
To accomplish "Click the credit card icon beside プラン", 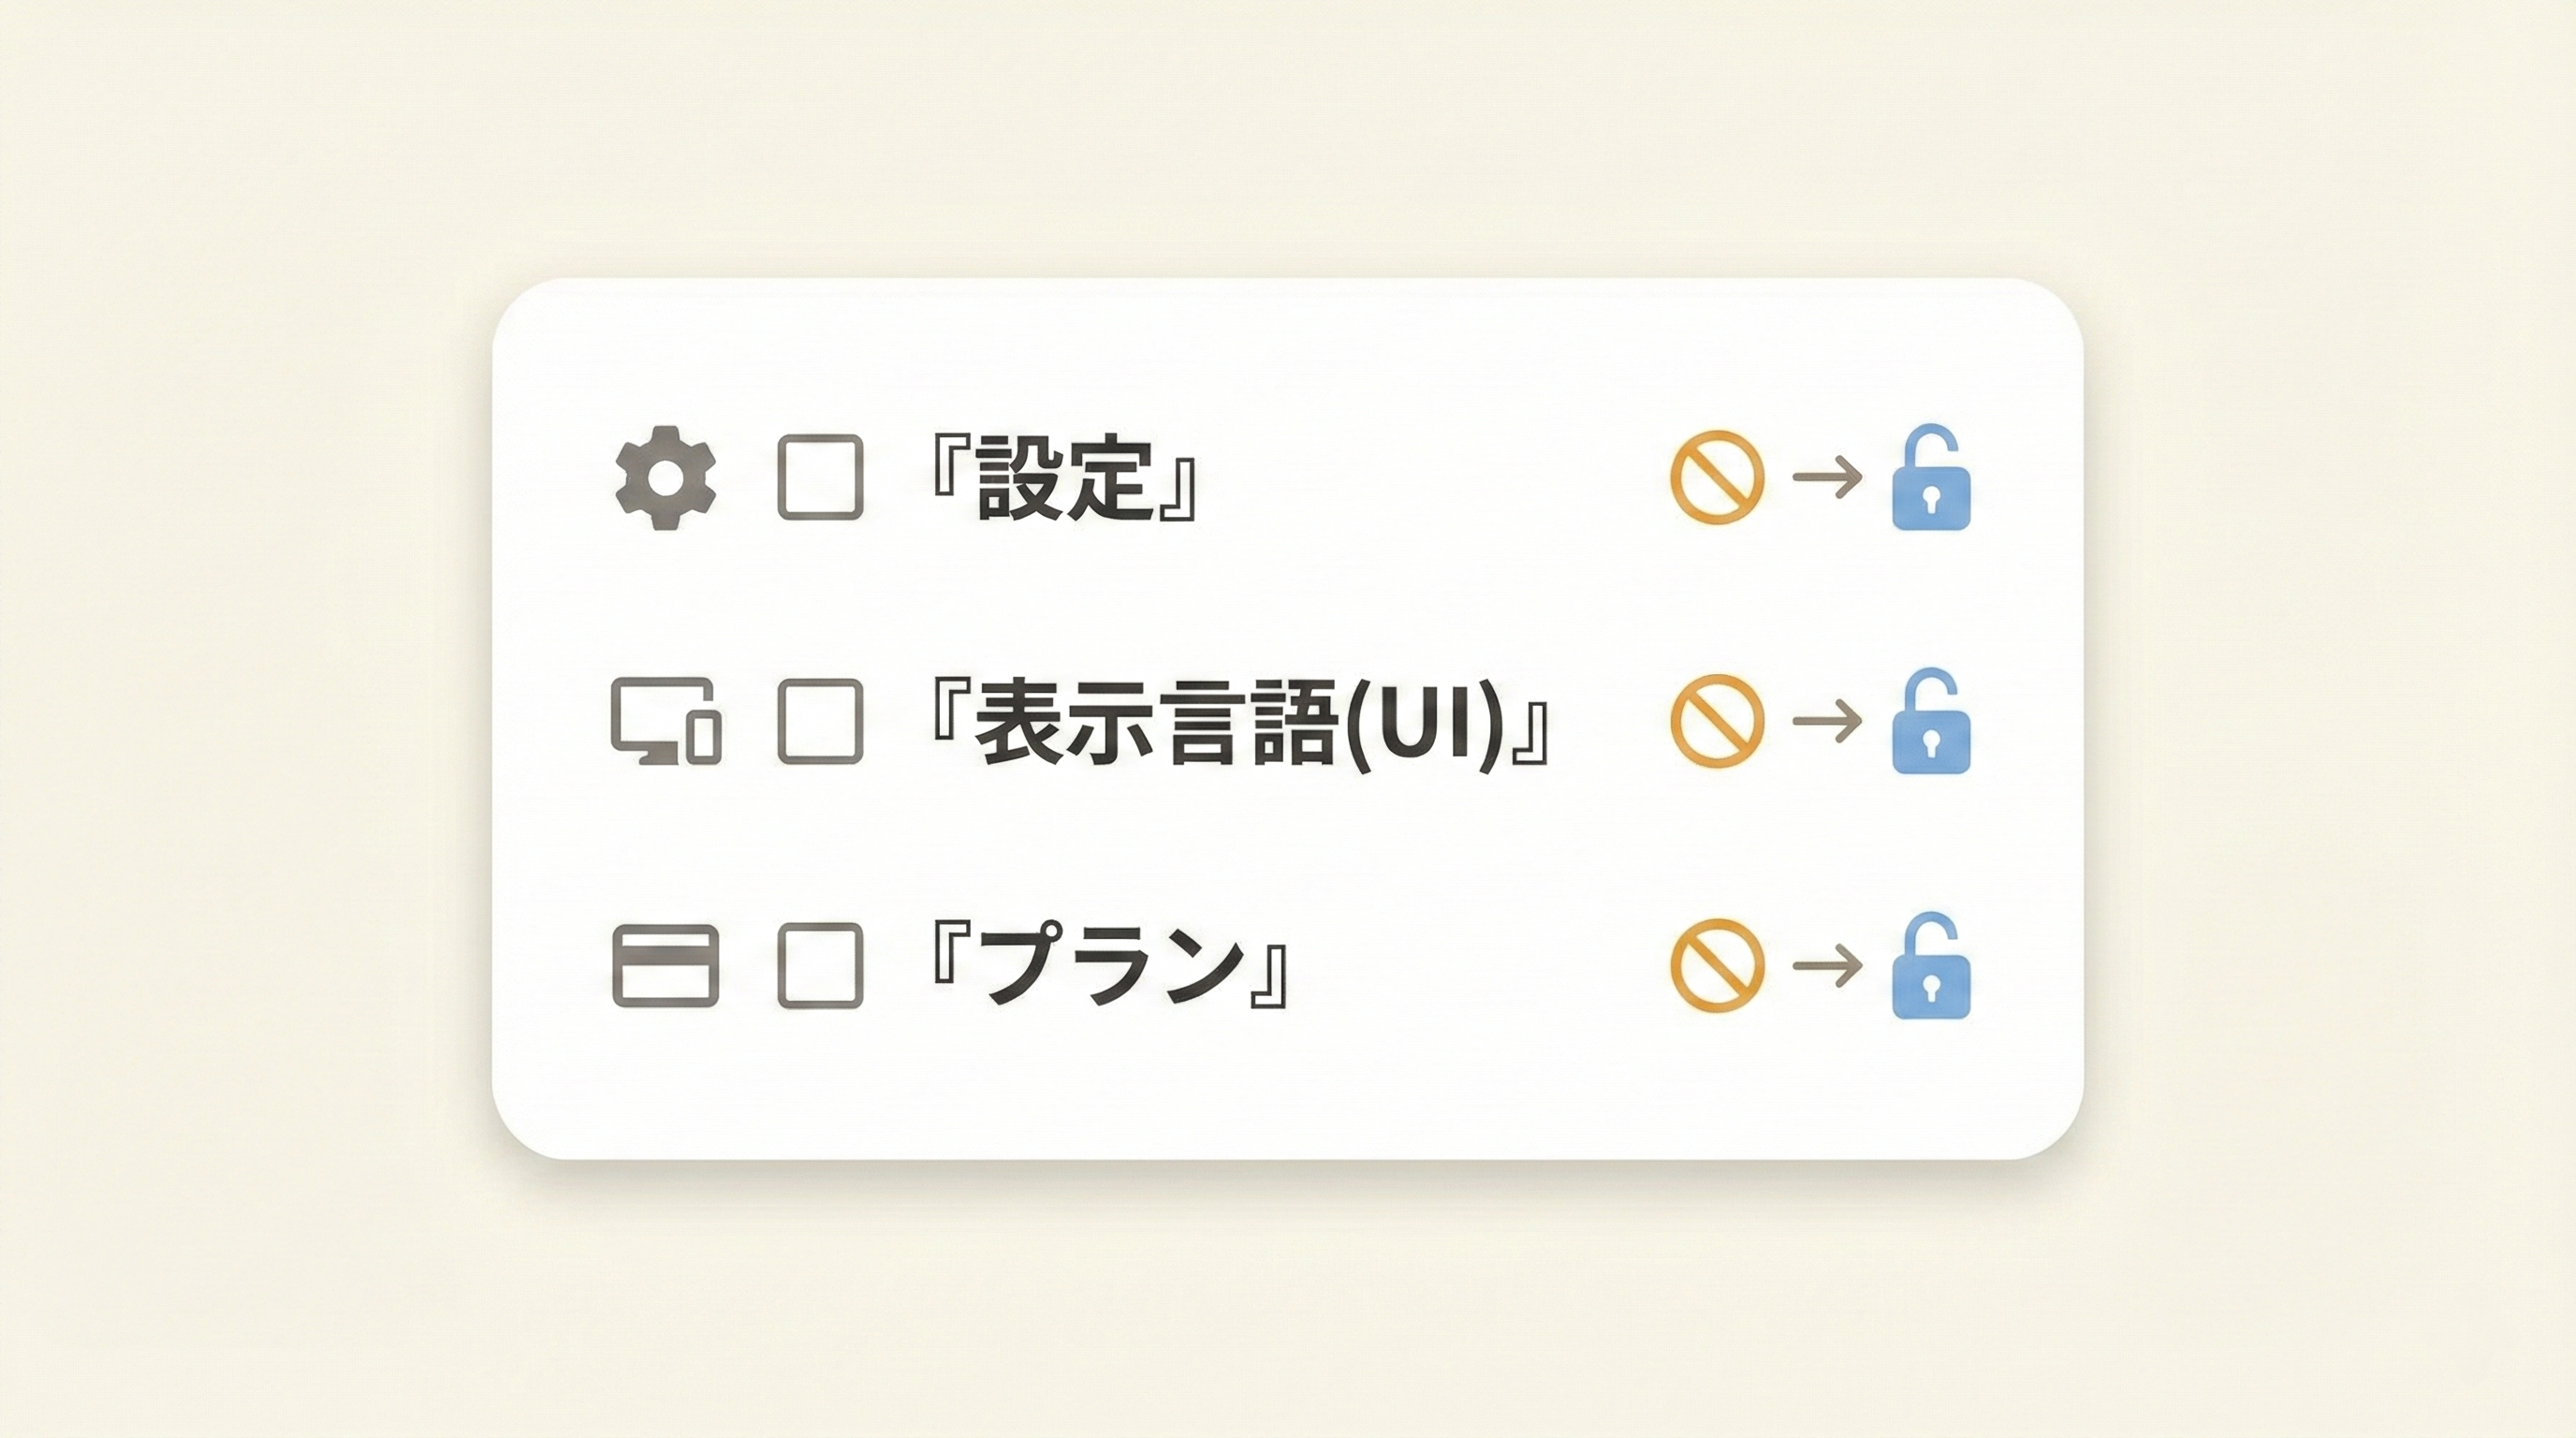I will pyautogui.click(x=665, y=965).
